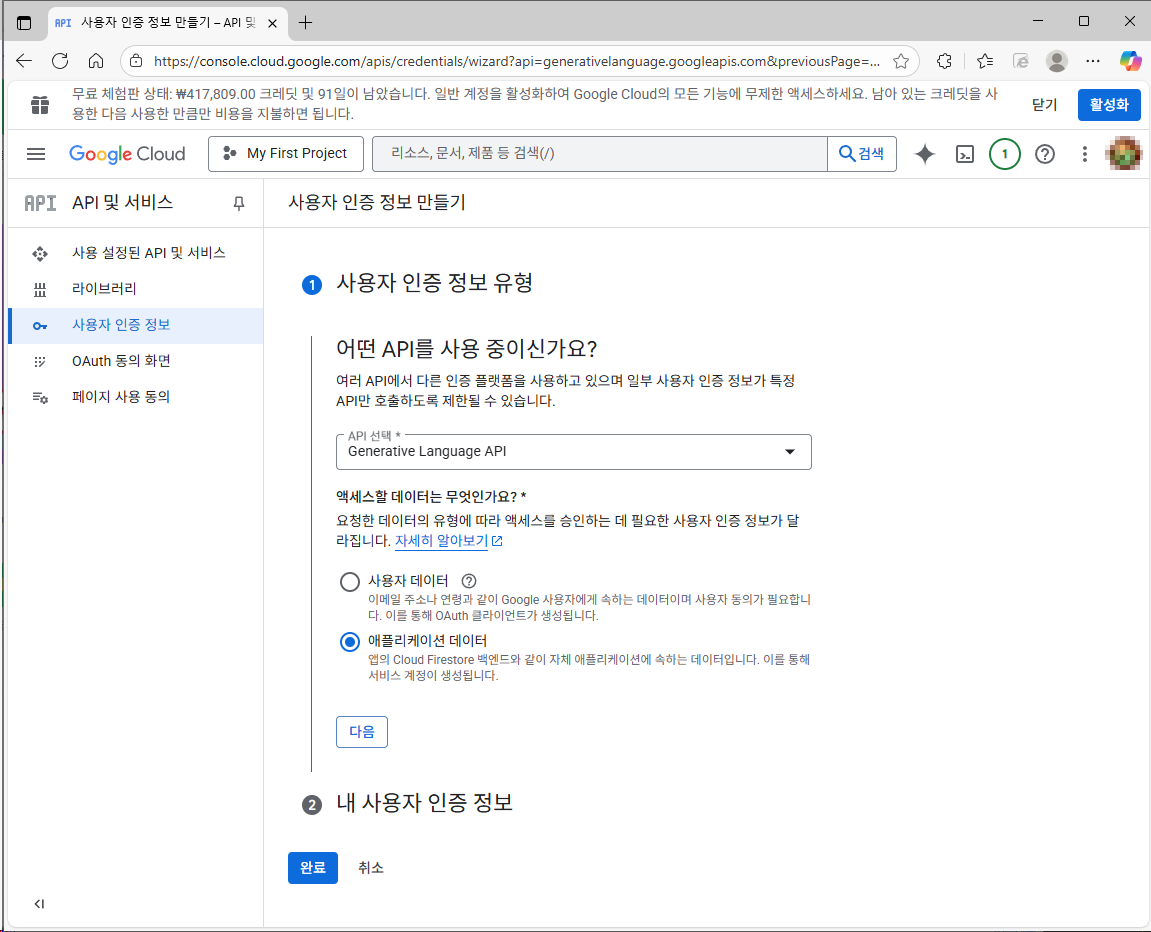1151x932 pixels.
Task: Expand step 2 내 사용자 인증 정보
Action: pos(424,803)
